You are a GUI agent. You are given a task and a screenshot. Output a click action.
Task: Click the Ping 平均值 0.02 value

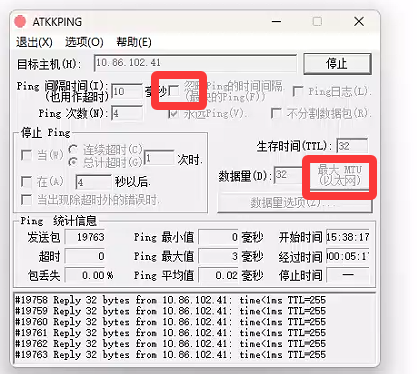[x=218, y=275]
